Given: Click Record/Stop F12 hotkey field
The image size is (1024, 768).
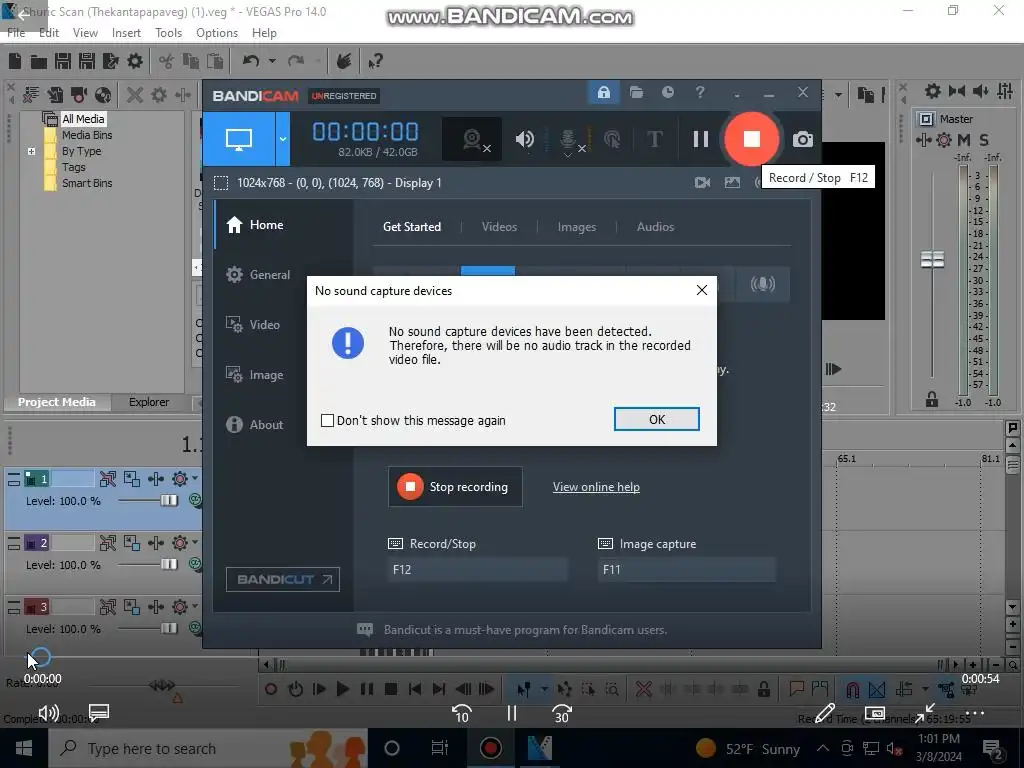Looking at the screenshot, I should [x=477, y=569].
